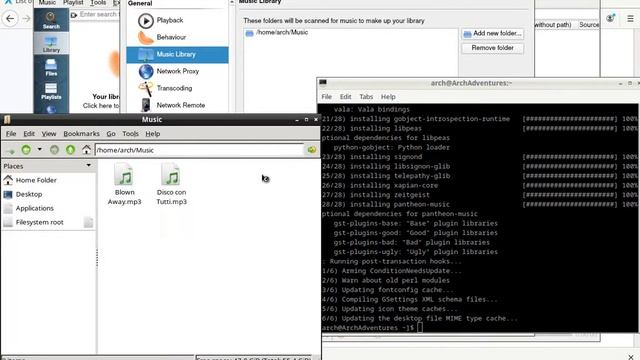
Task: Open the terminal Help menu
Action: pos(388,97)
